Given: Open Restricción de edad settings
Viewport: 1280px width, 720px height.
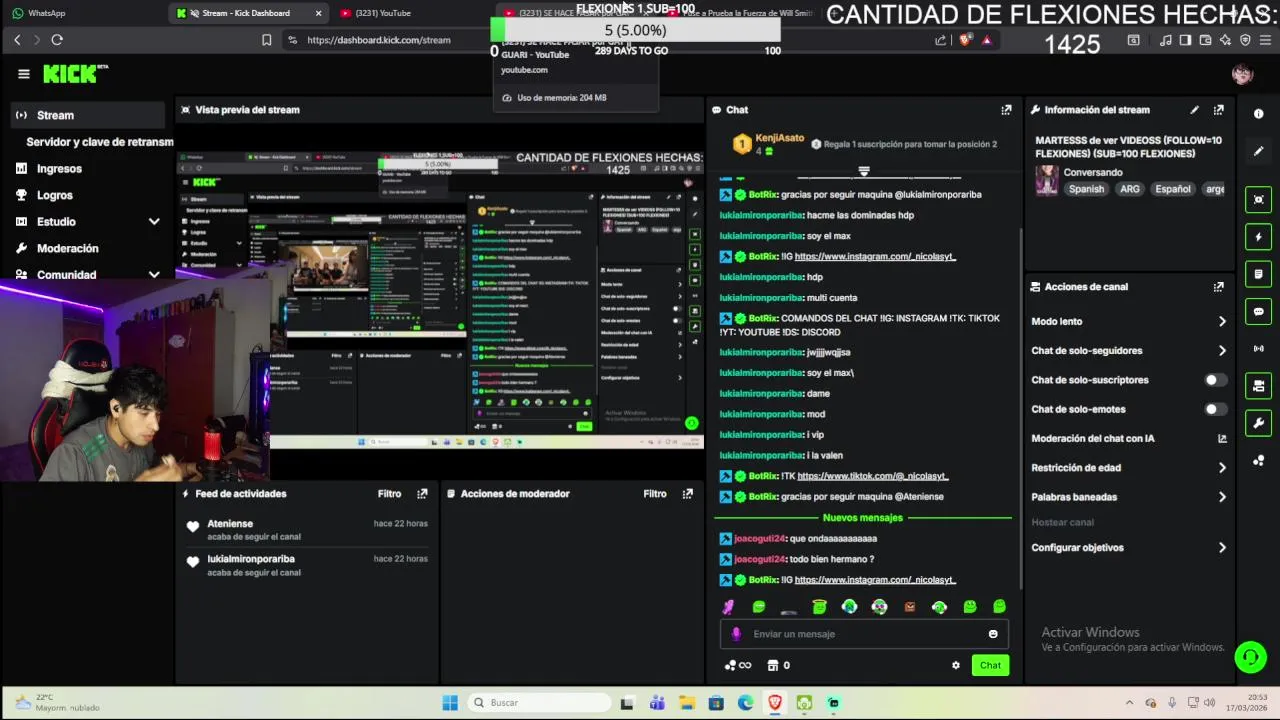Looking at the screenshot, I should coord(1129,468).
